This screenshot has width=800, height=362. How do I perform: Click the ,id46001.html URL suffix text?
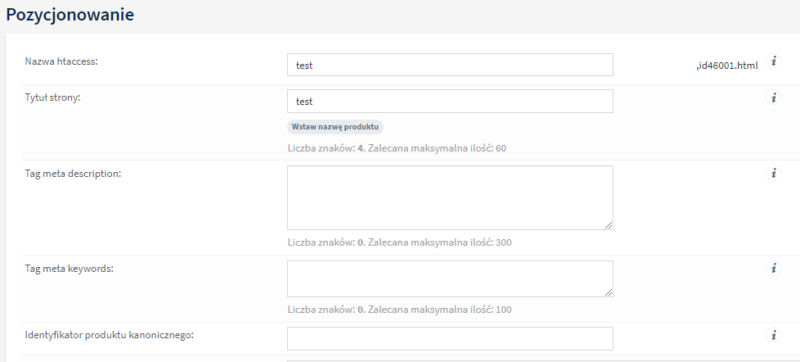727,65
